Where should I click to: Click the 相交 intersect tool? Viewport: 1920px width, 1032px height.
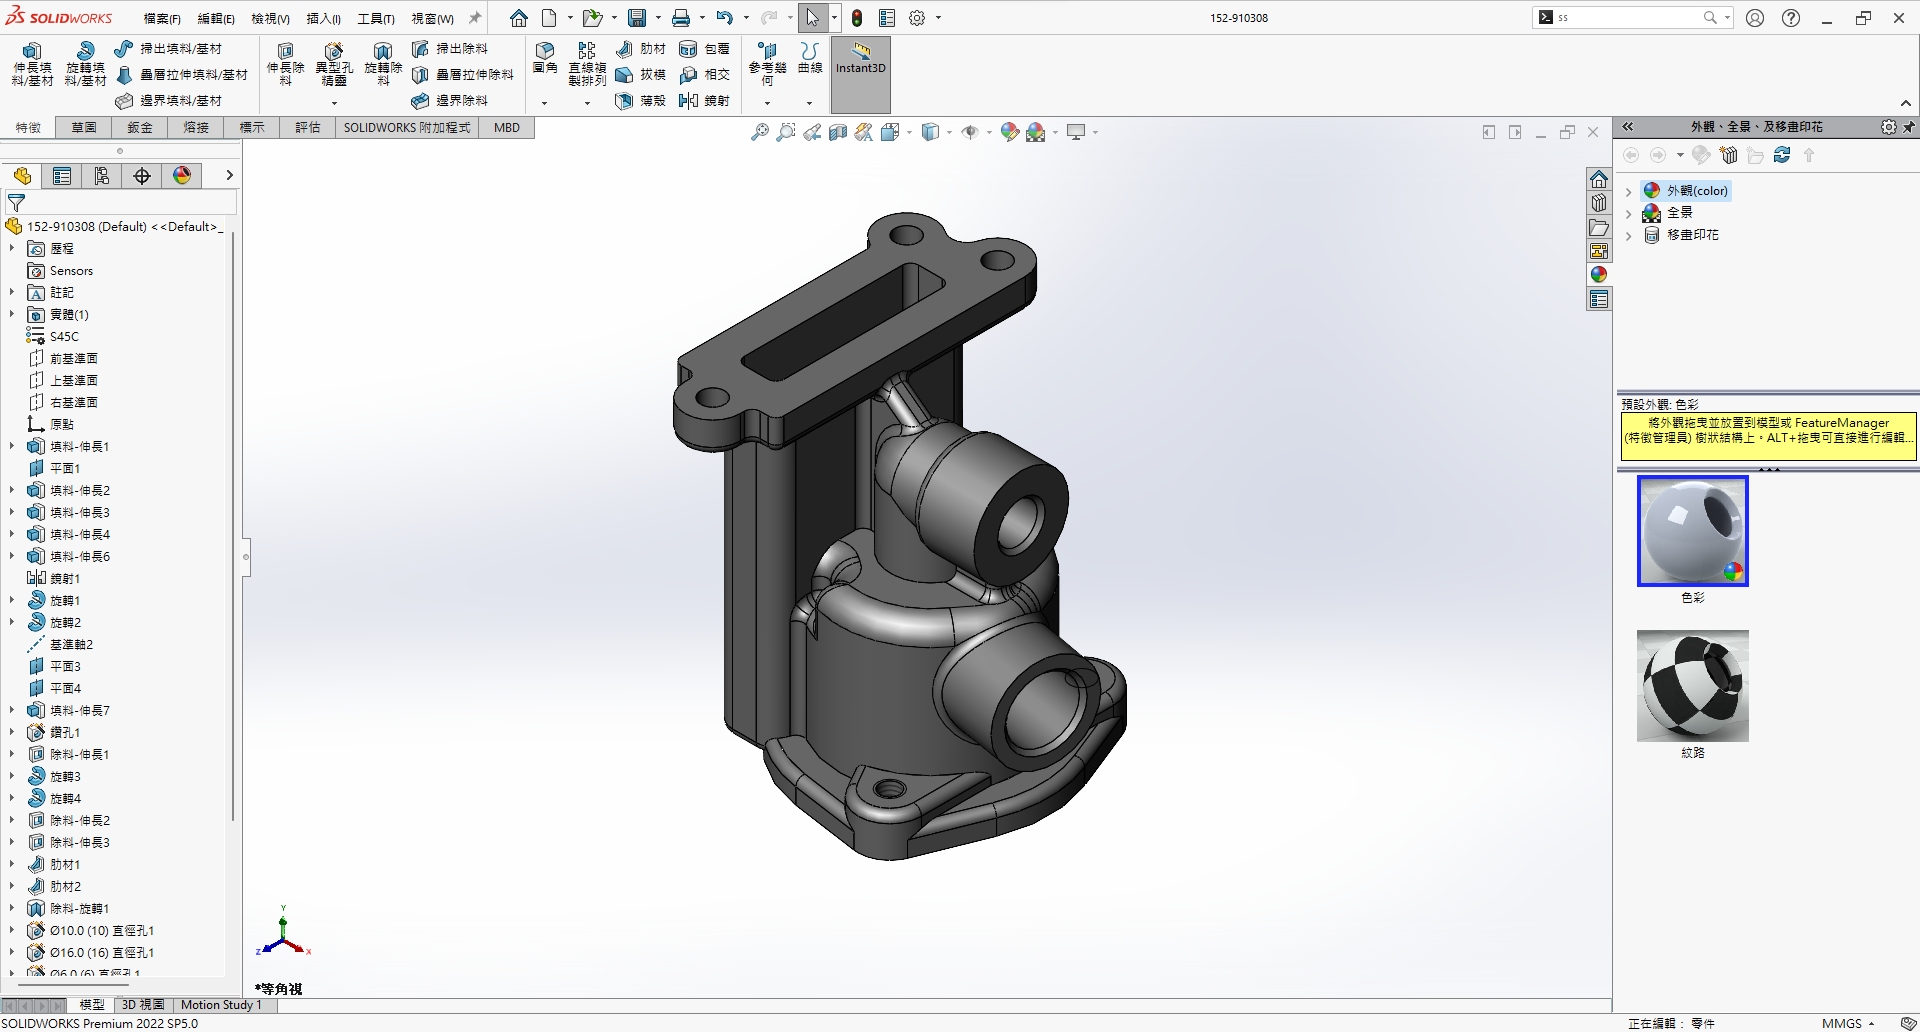point(704,75)
